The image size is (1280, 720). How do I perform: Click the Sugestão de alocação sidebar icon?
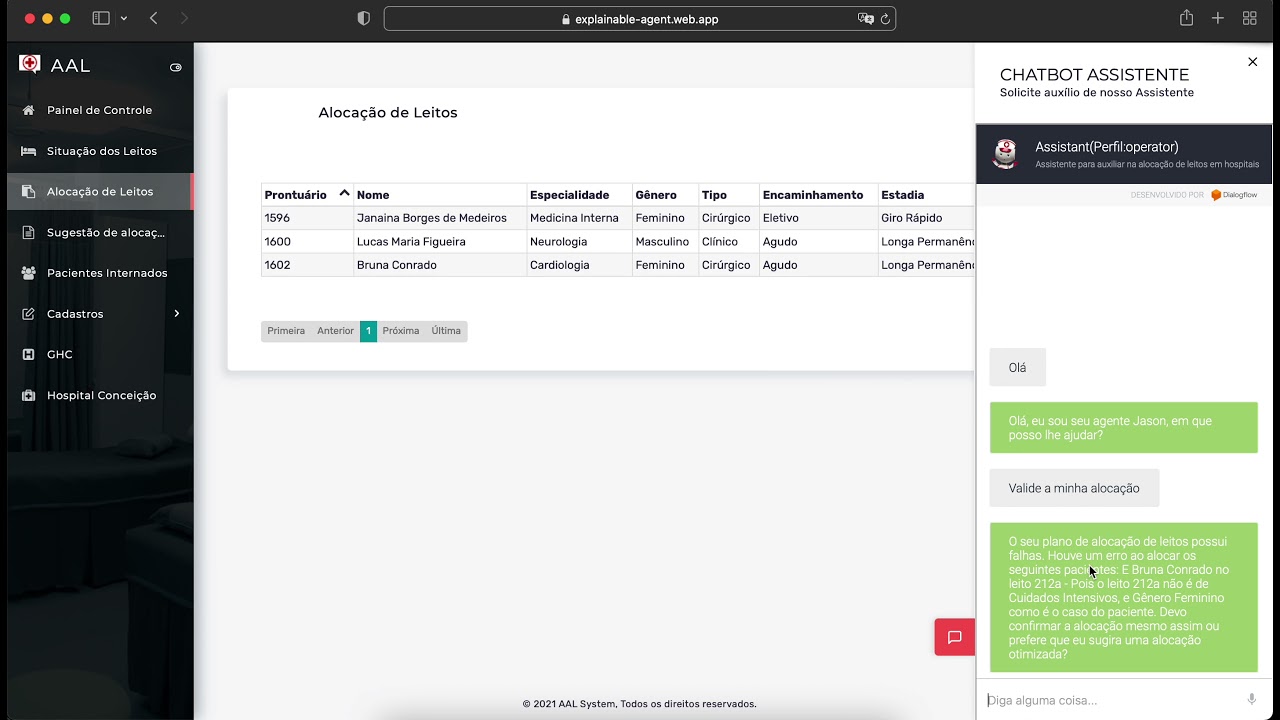pyautogui.click(x=28, y=232)
